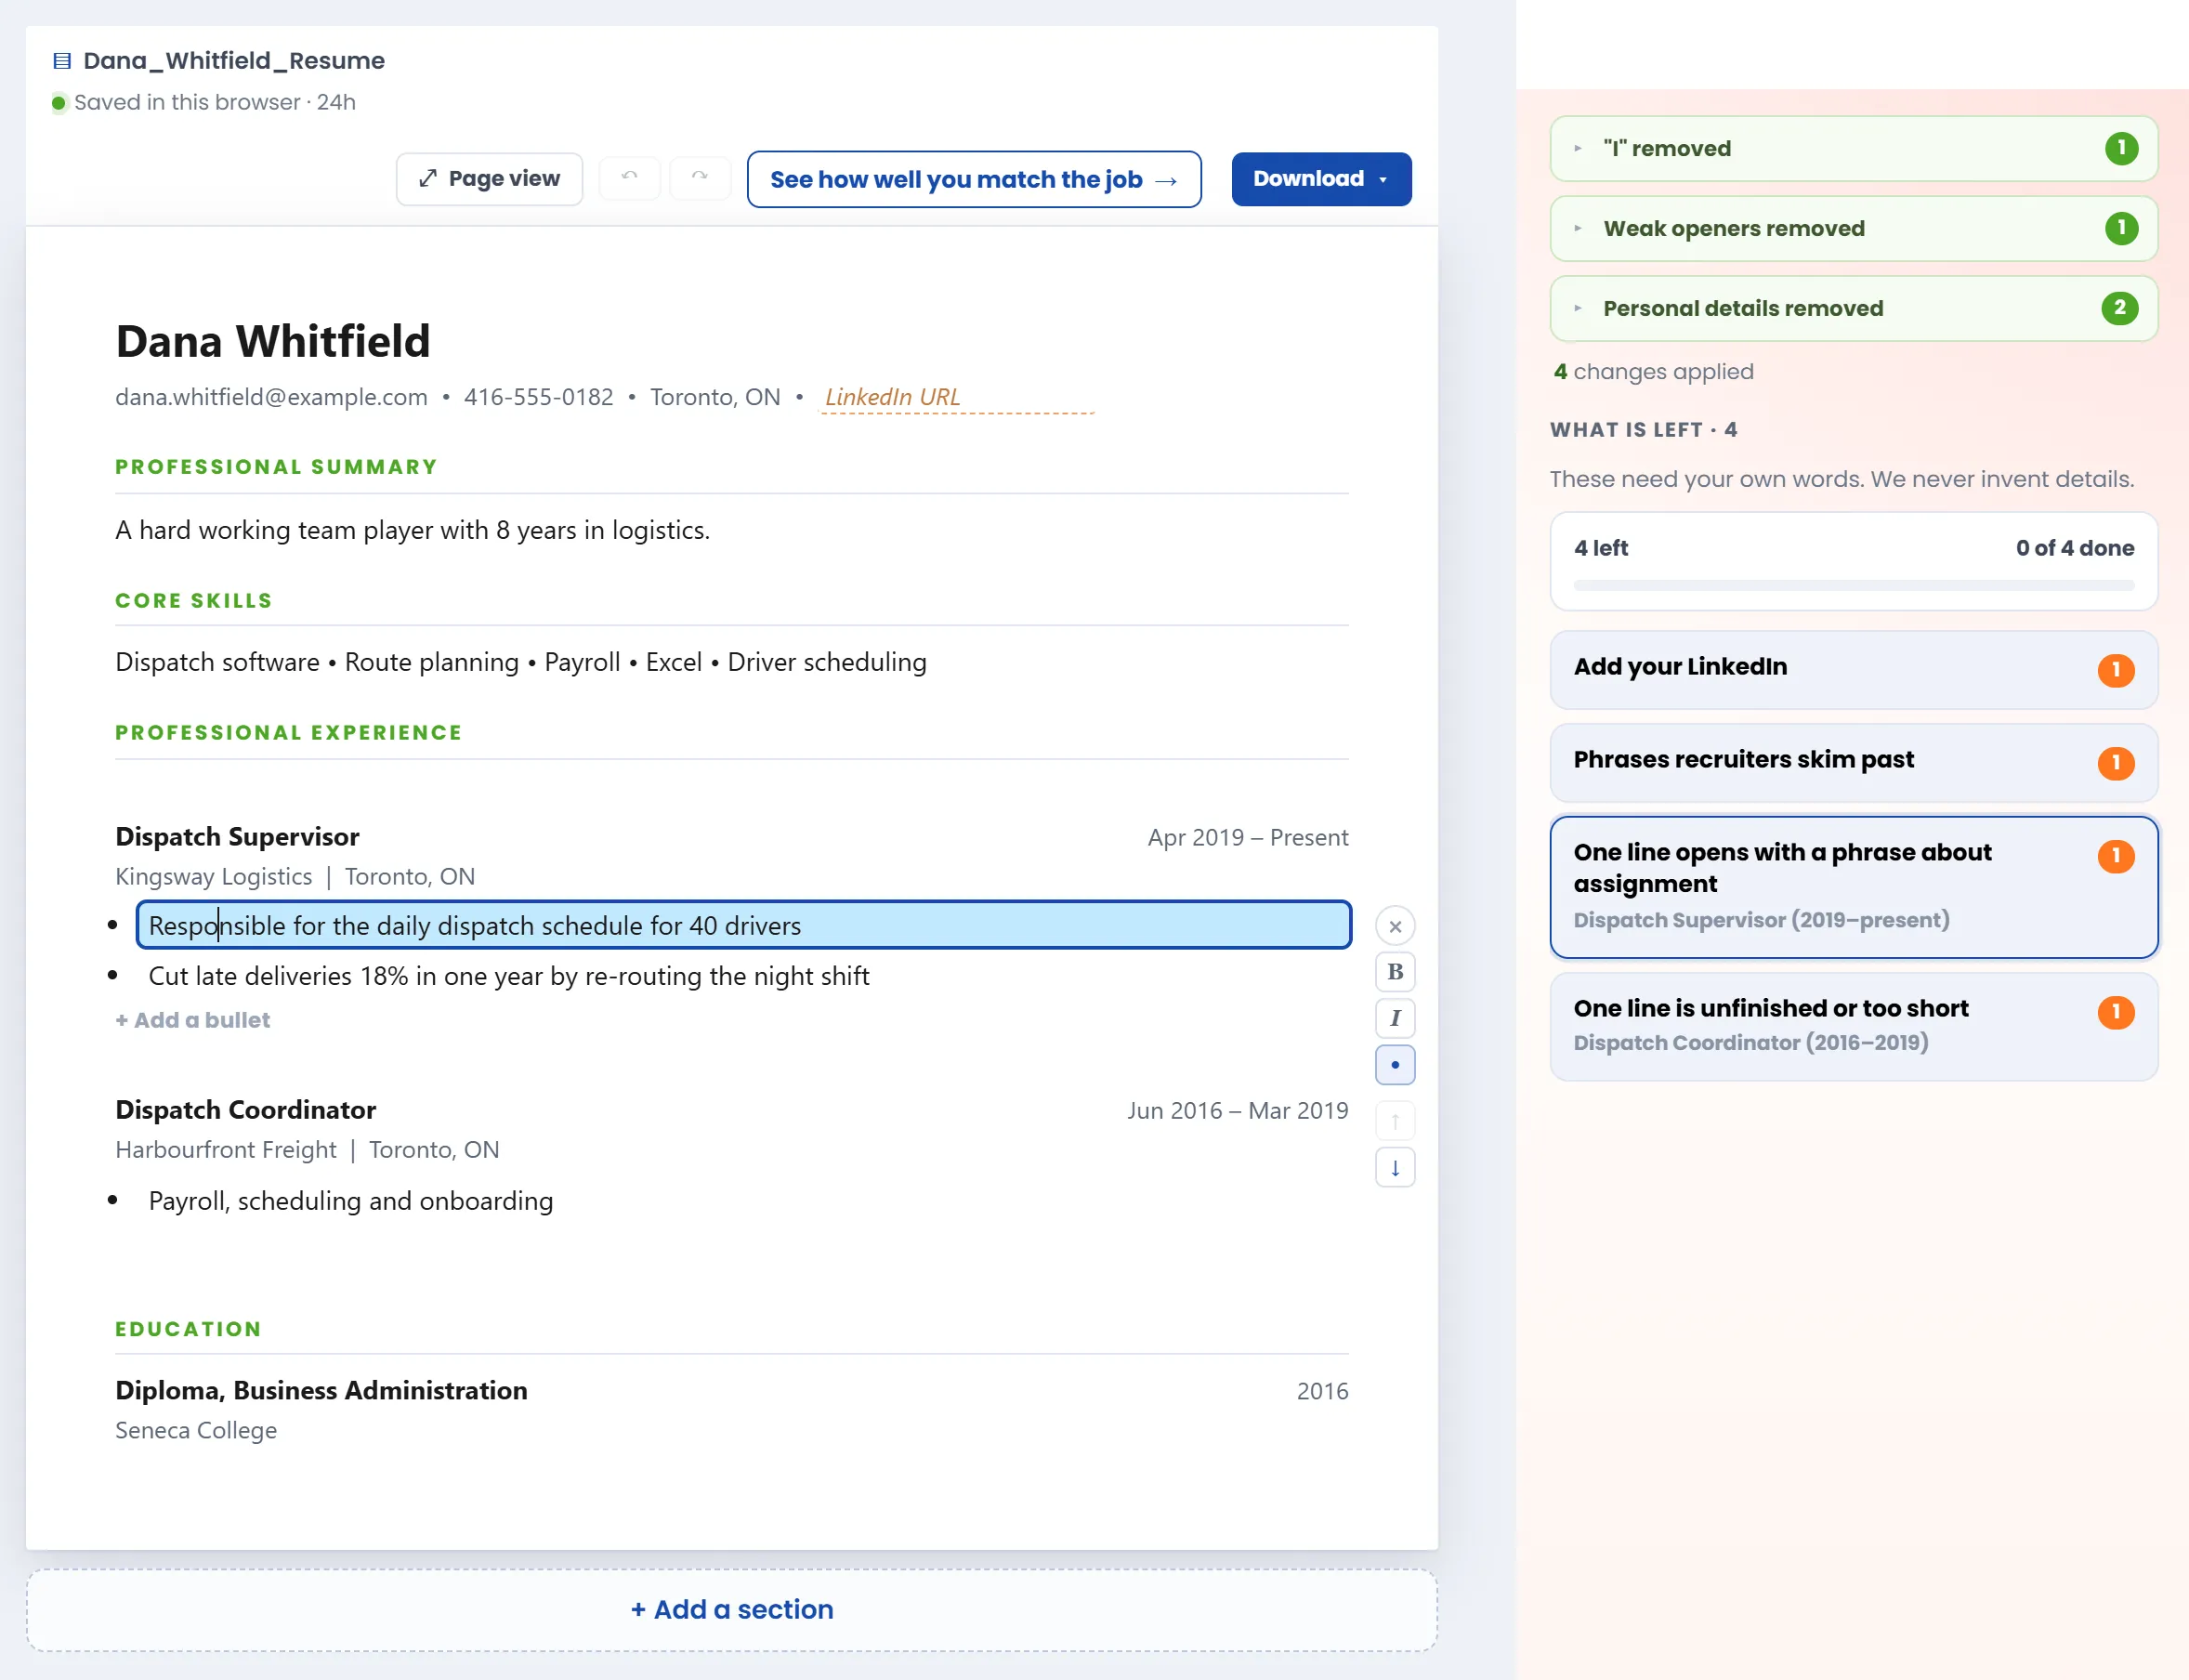Viewport: 2189px width, 1680px height.
Task: Open Phrases recruiters skim past card
Action: pos(1853,762)
